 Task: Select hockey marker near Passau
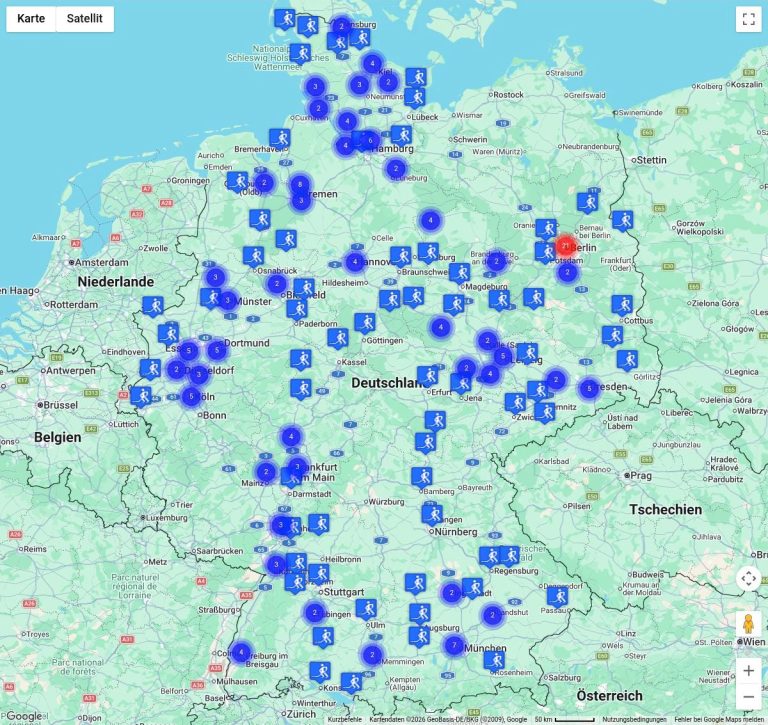click(x=557, y=596)
